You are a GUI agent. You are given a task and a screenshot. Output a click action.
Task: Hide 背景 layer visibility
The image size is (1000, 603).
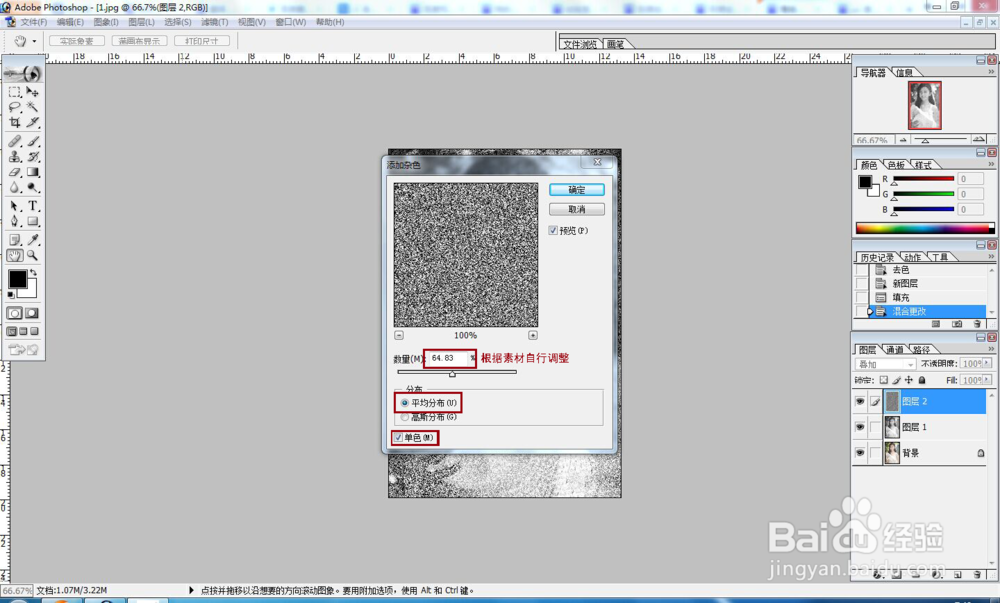[860, 453]
